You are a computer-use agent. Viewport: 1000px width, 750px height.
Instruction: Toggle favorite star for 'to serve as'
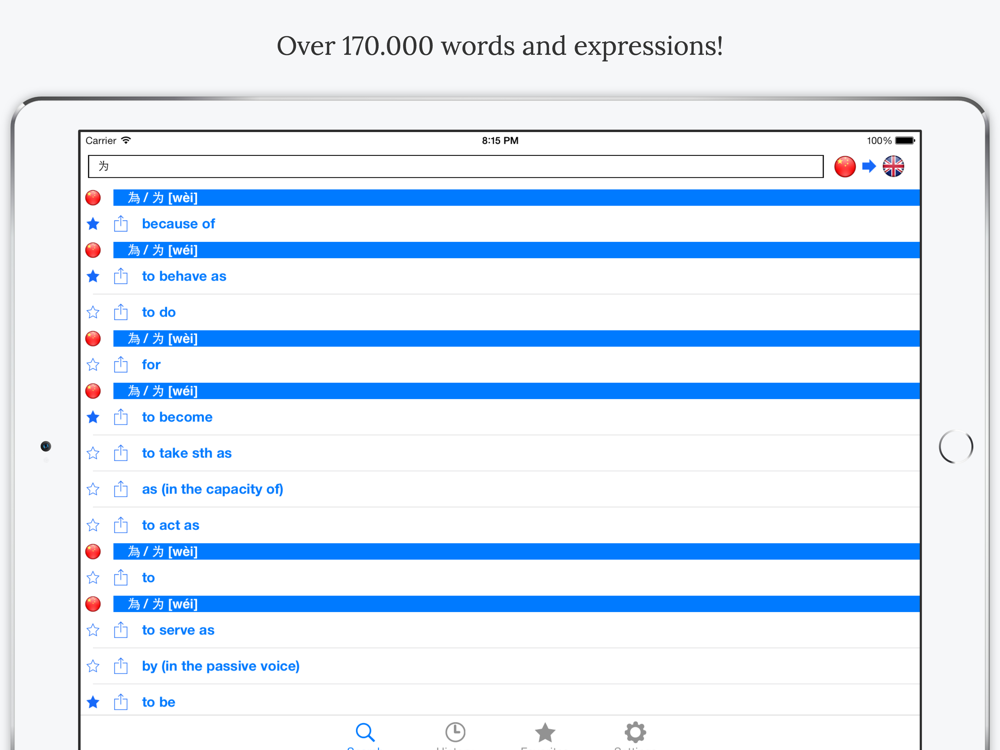pos(93,630)
